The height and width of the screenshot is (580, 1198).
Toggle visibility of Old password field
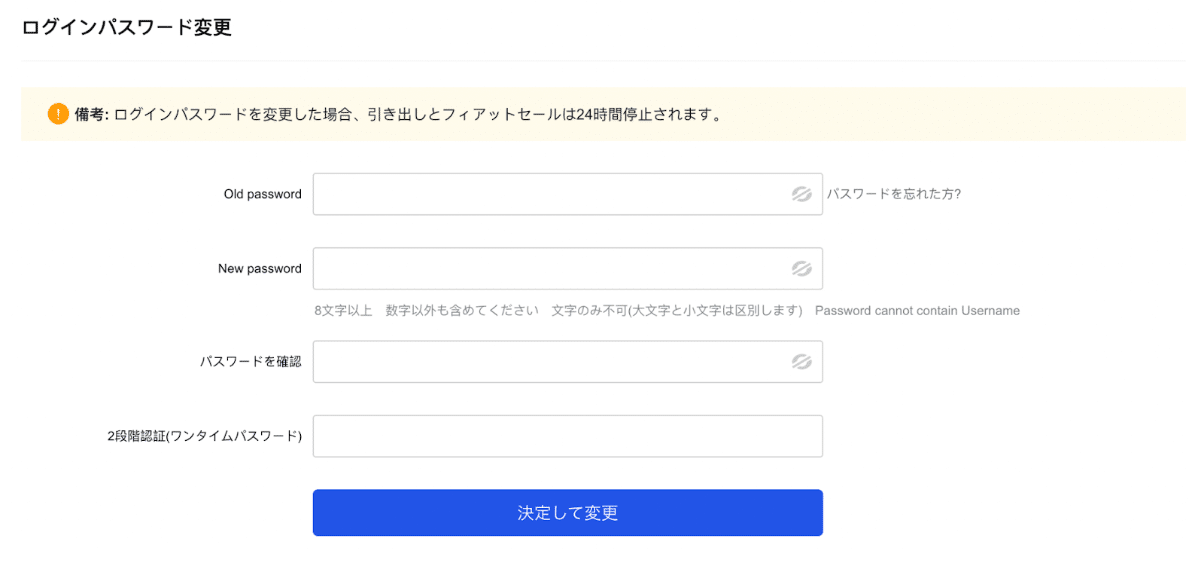click(x=801, y=194)
